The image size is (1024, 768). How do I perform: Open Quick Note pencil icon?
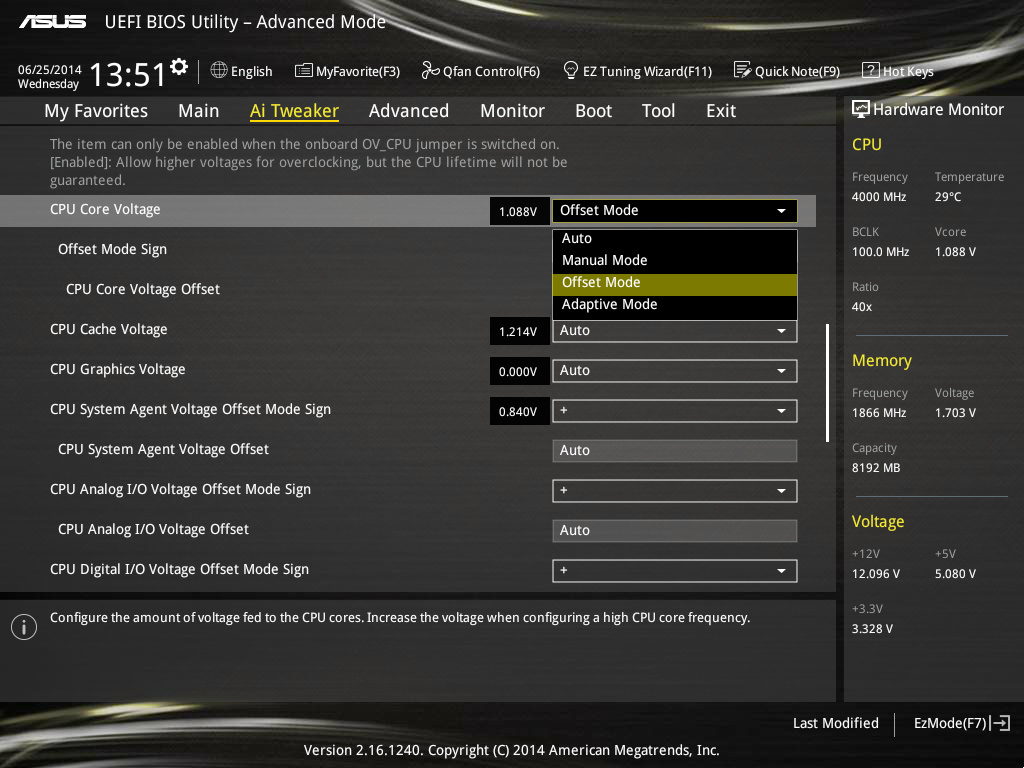[x=742, y=70]
